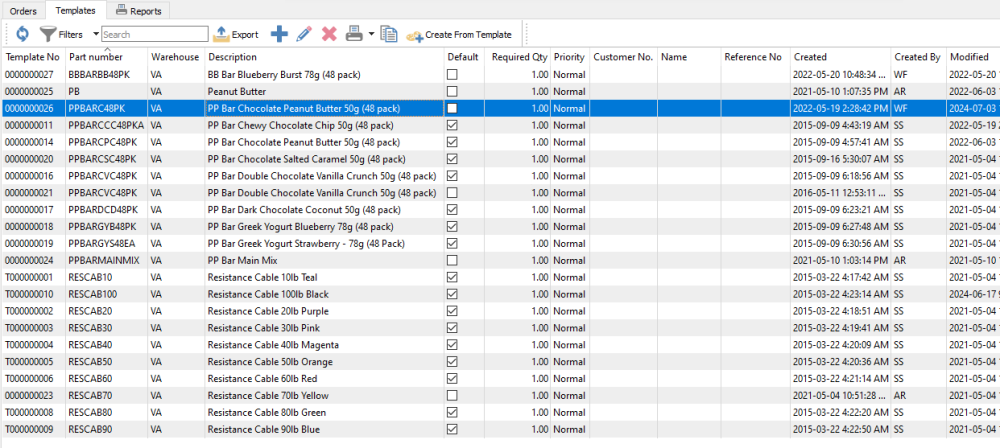Click the Customer No. column header
Viewport: 1000px width, 448px height.
(624, 57)
